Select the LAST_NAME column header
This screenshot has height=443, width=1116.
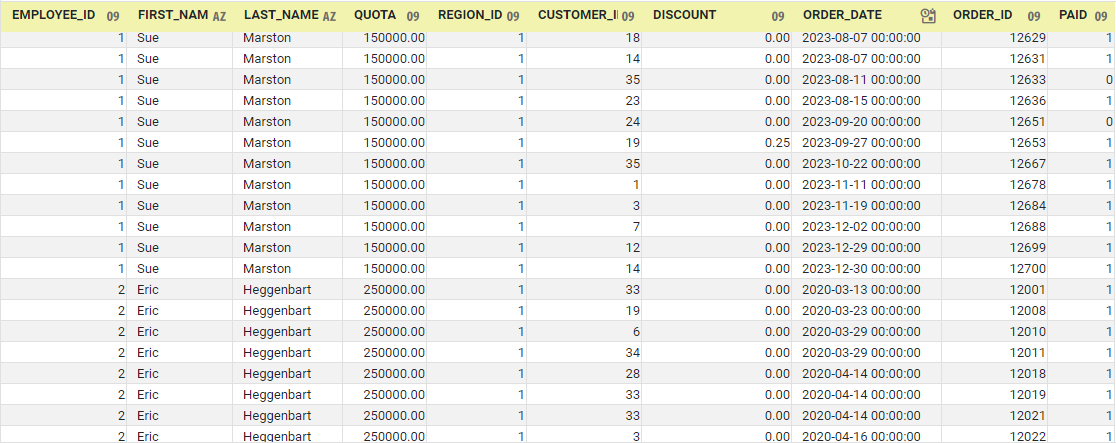281,15
